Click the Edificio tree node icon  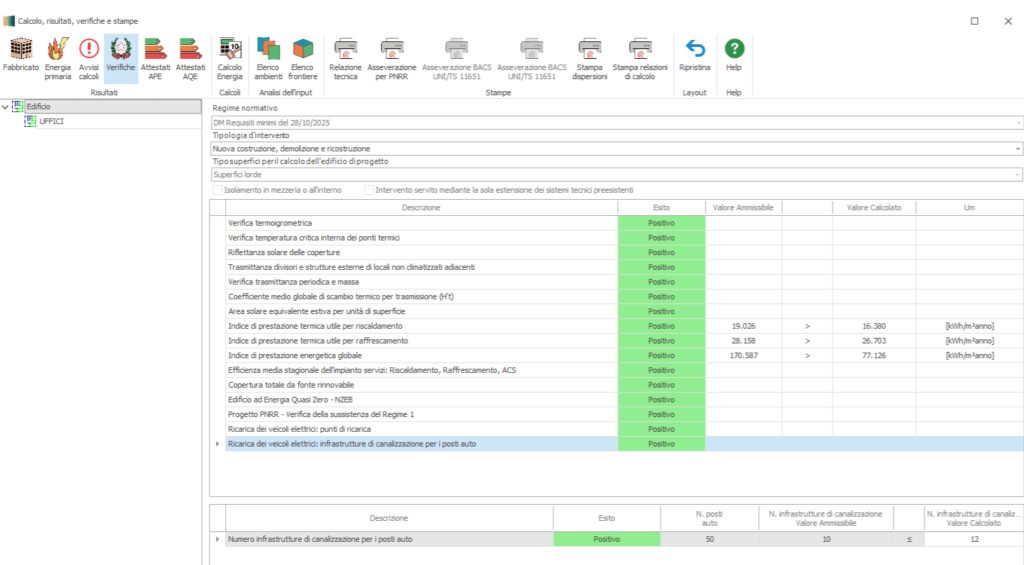[x=18, y=106]
